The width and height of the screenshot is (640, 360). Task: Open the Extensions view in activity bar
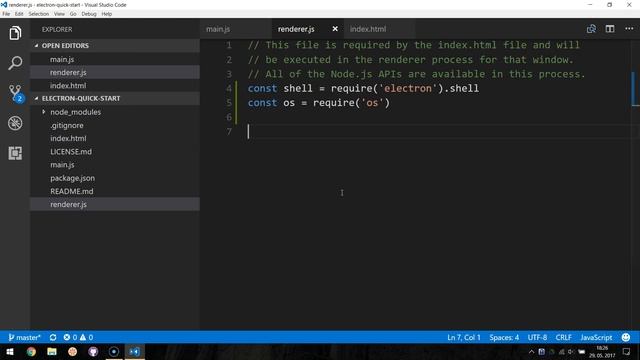pos(15,153)
